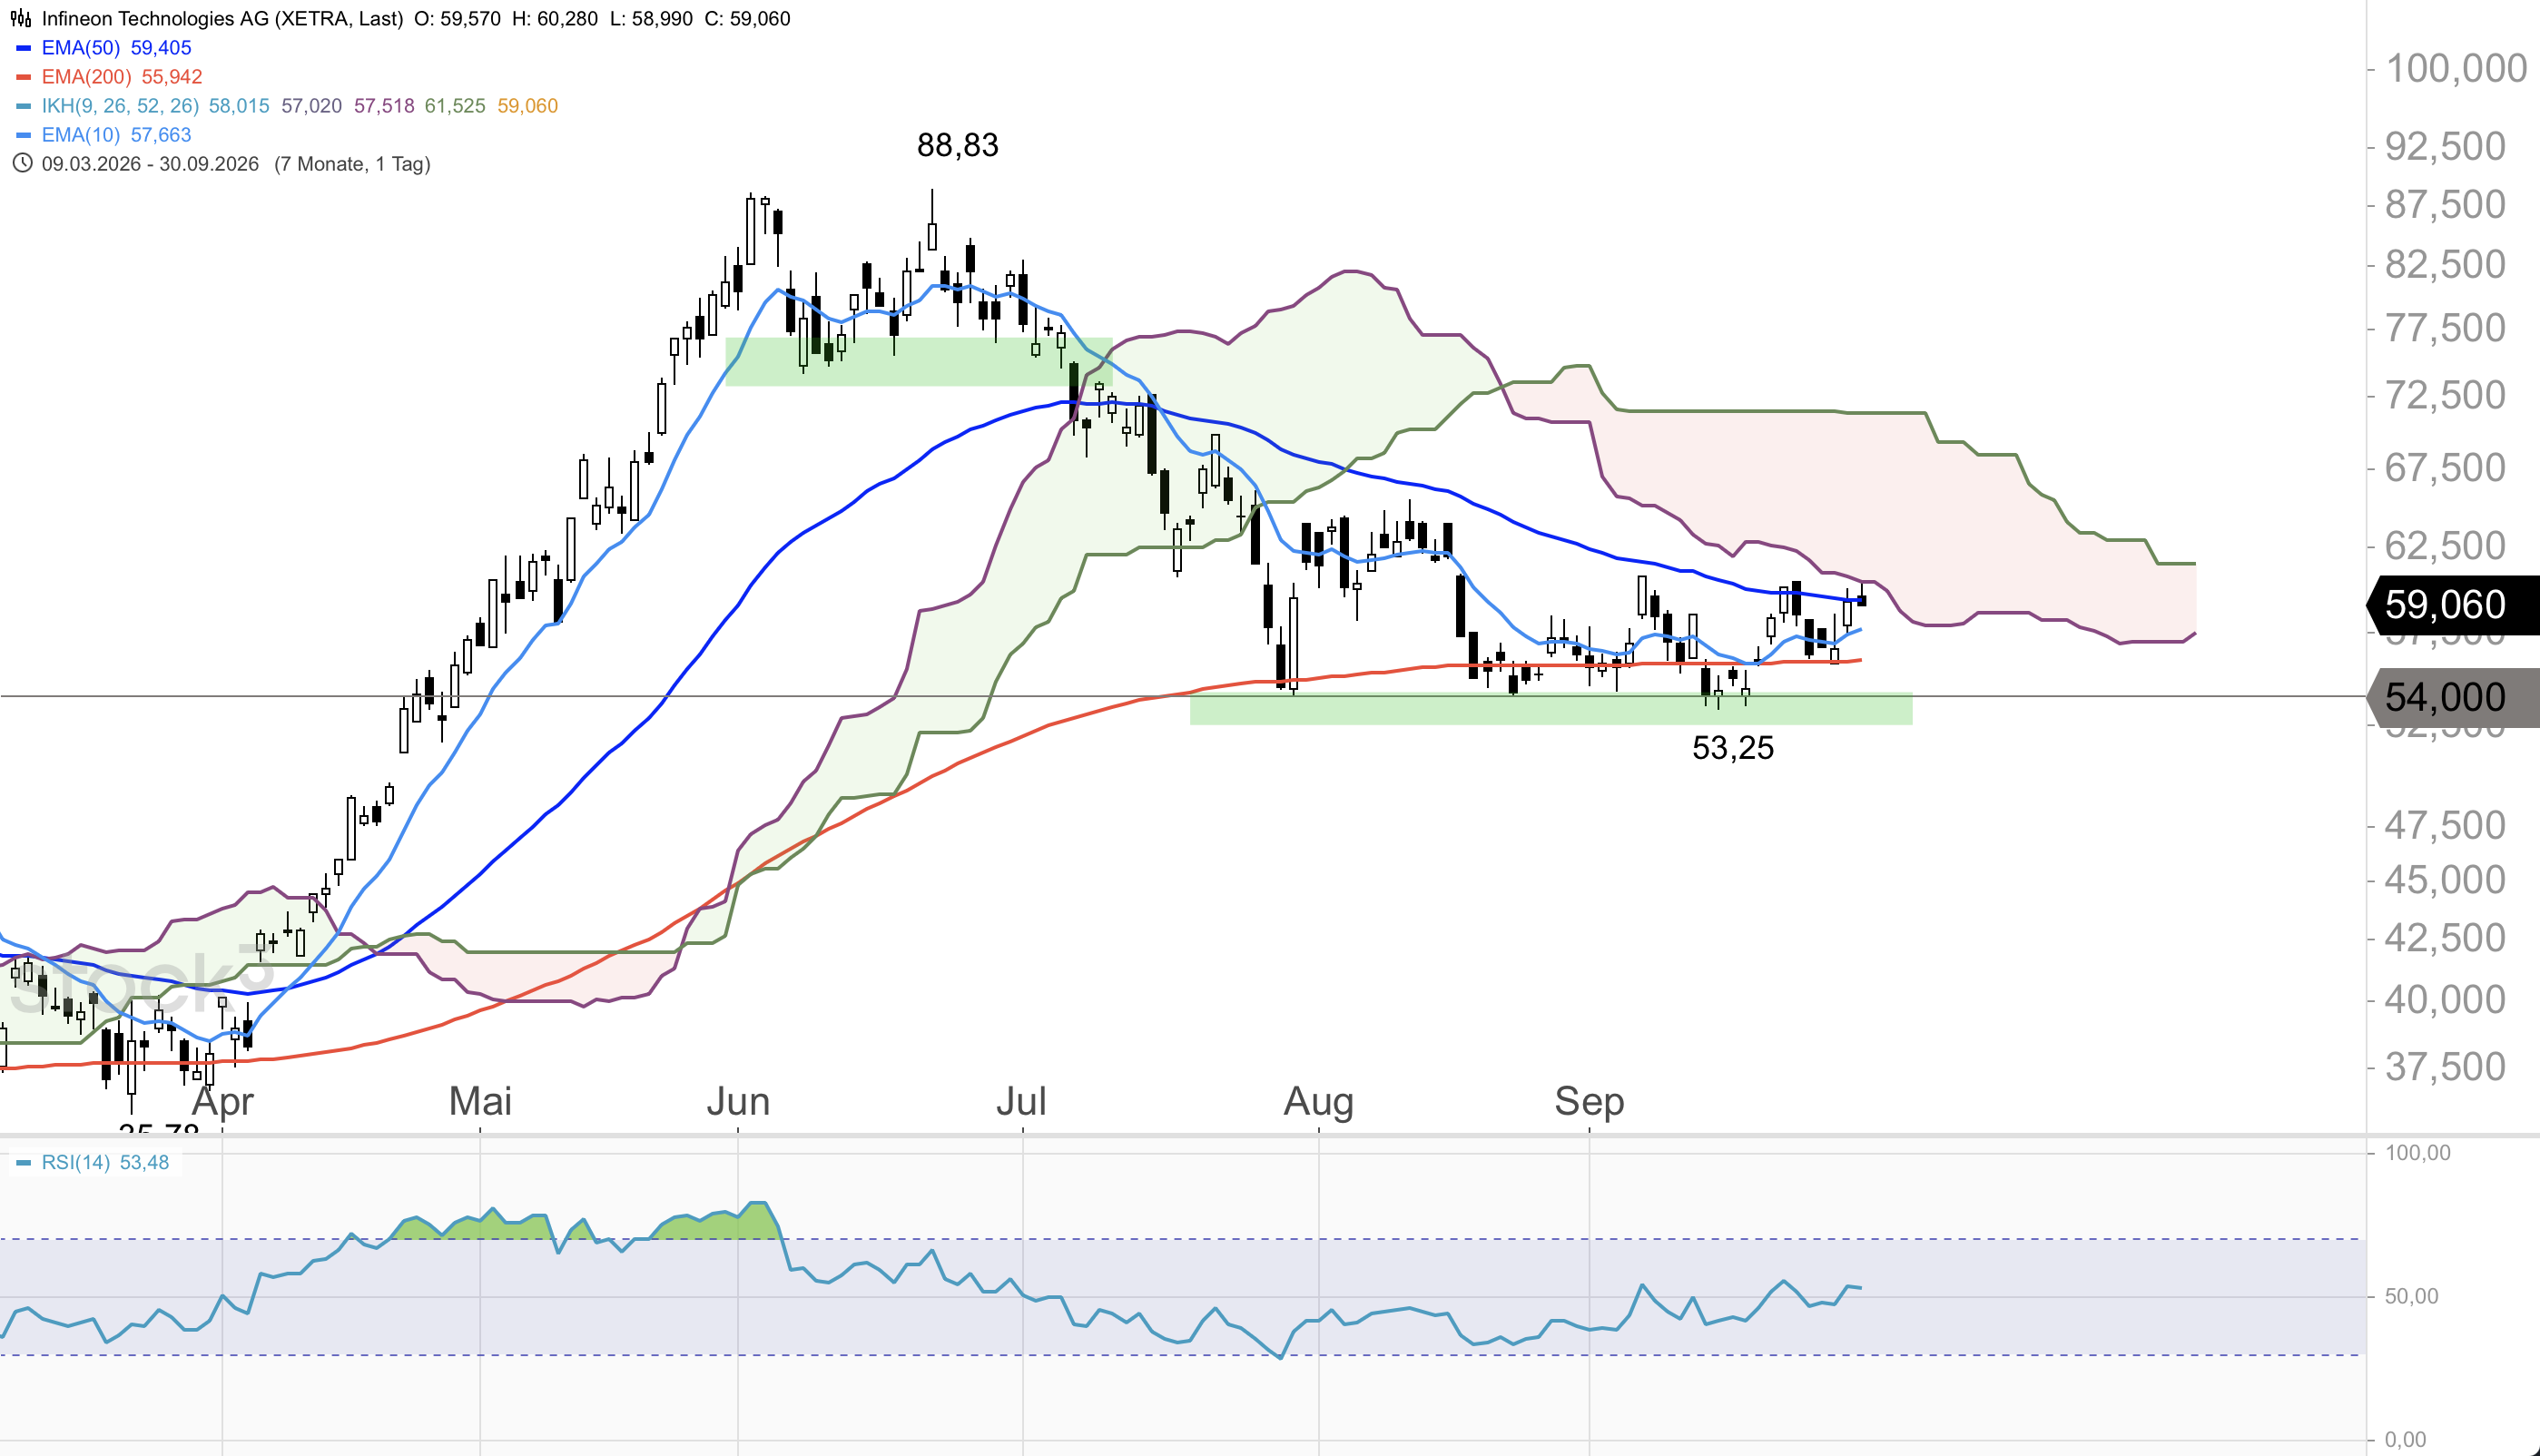
Task: Click the 7 Monate, 1 Tag interval label
Action: point(352,164)
